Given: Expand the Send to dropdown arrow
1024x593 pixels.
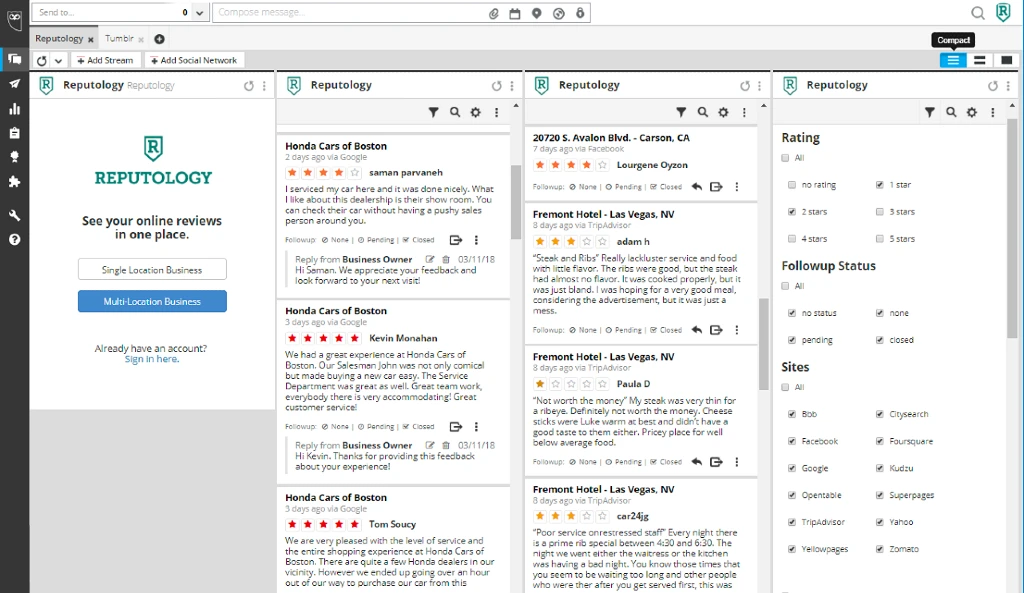Looking at the screenshot, I should [200, 13].
